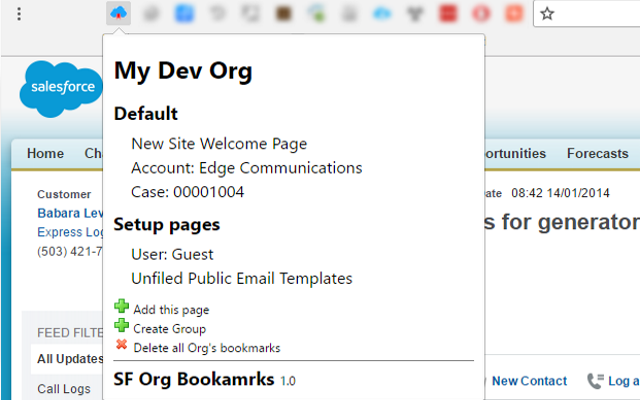Click the SF Org Bookamrks footer title
640x400 pixels.
(x=194, y=379)
